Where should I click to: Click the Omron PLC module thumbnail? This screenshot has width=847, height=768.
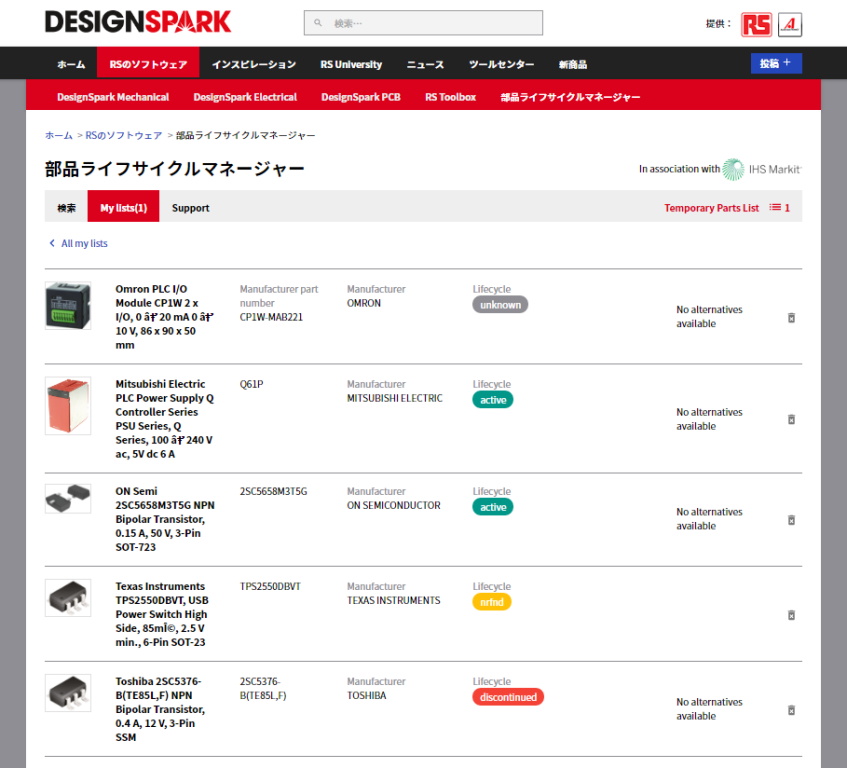point(68,306)
